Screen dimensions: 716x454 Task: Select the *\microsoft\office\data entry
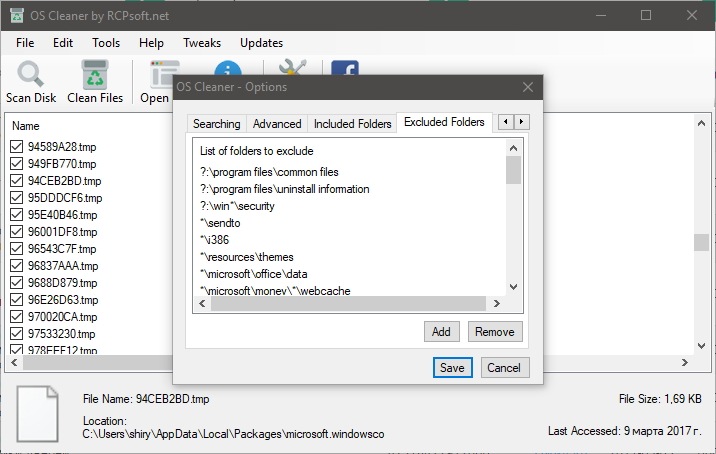point(253,274)
